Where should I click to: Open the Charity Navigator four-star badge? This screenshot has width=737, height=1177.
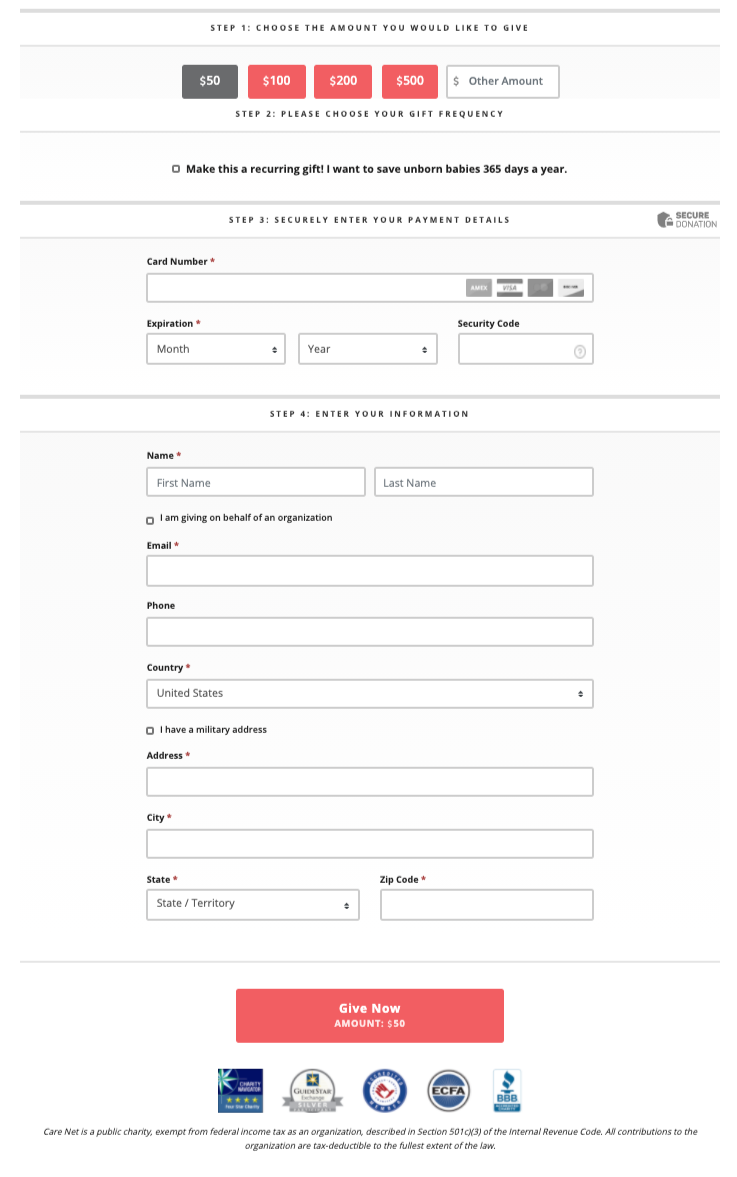tap(240, 1090)
